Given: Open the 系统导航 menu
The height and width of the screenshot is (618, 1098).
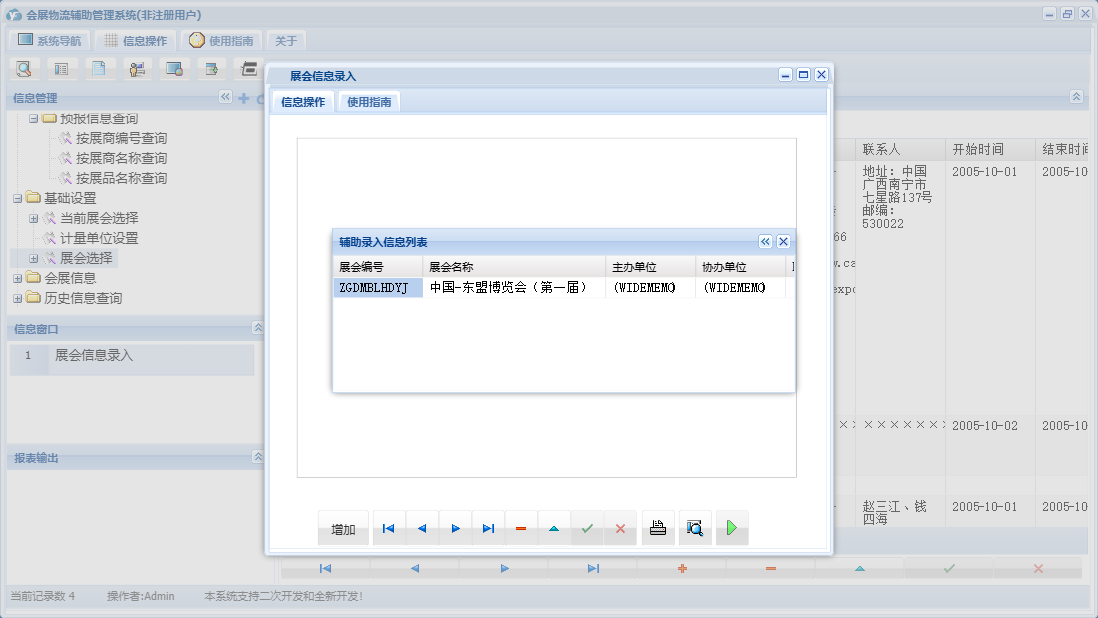Looking at the screenshot, I should [49, 41].
